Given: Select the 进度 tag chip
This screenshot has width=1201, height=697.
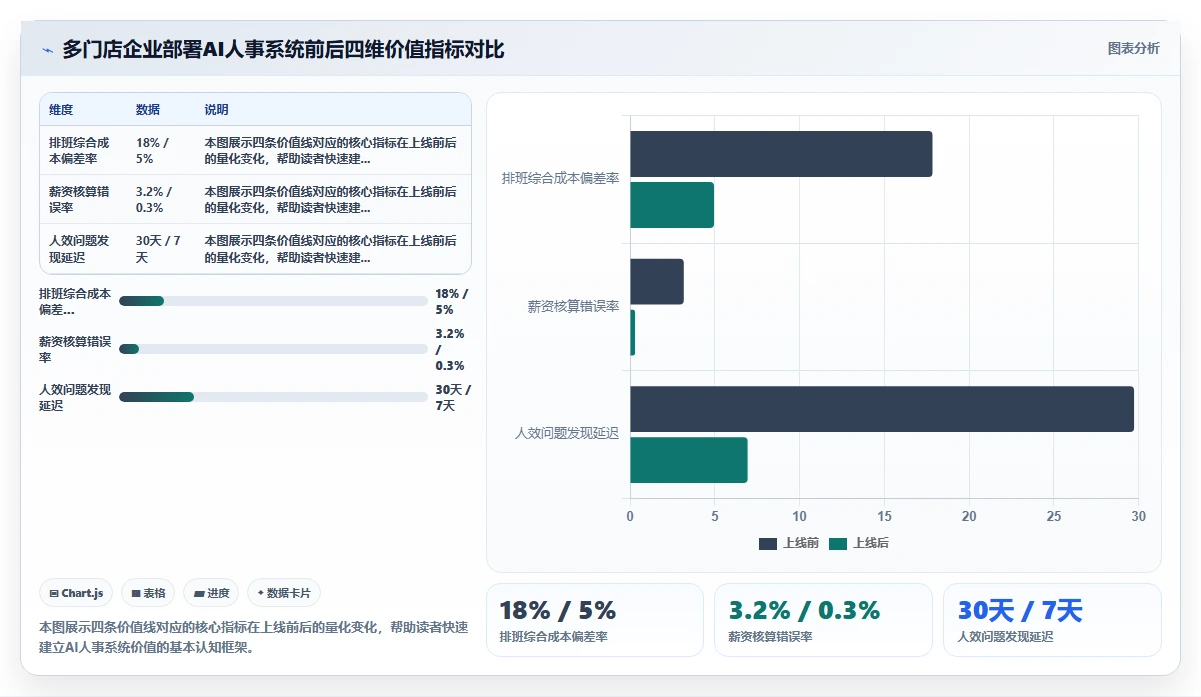Looking at the screenshot, I should pyautogui.click(x=211, y=593).
